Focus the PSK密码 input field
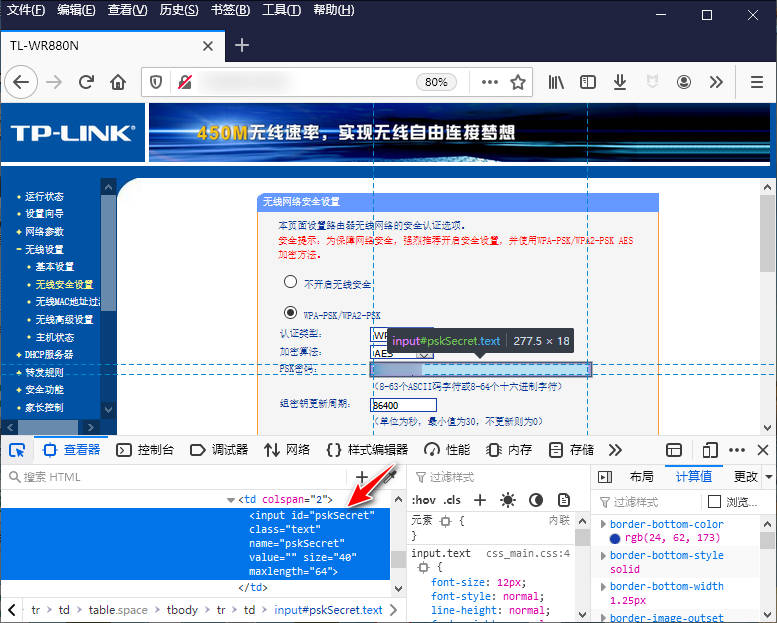The height and width of the screenshot is (623, 777). pos(481,369)
